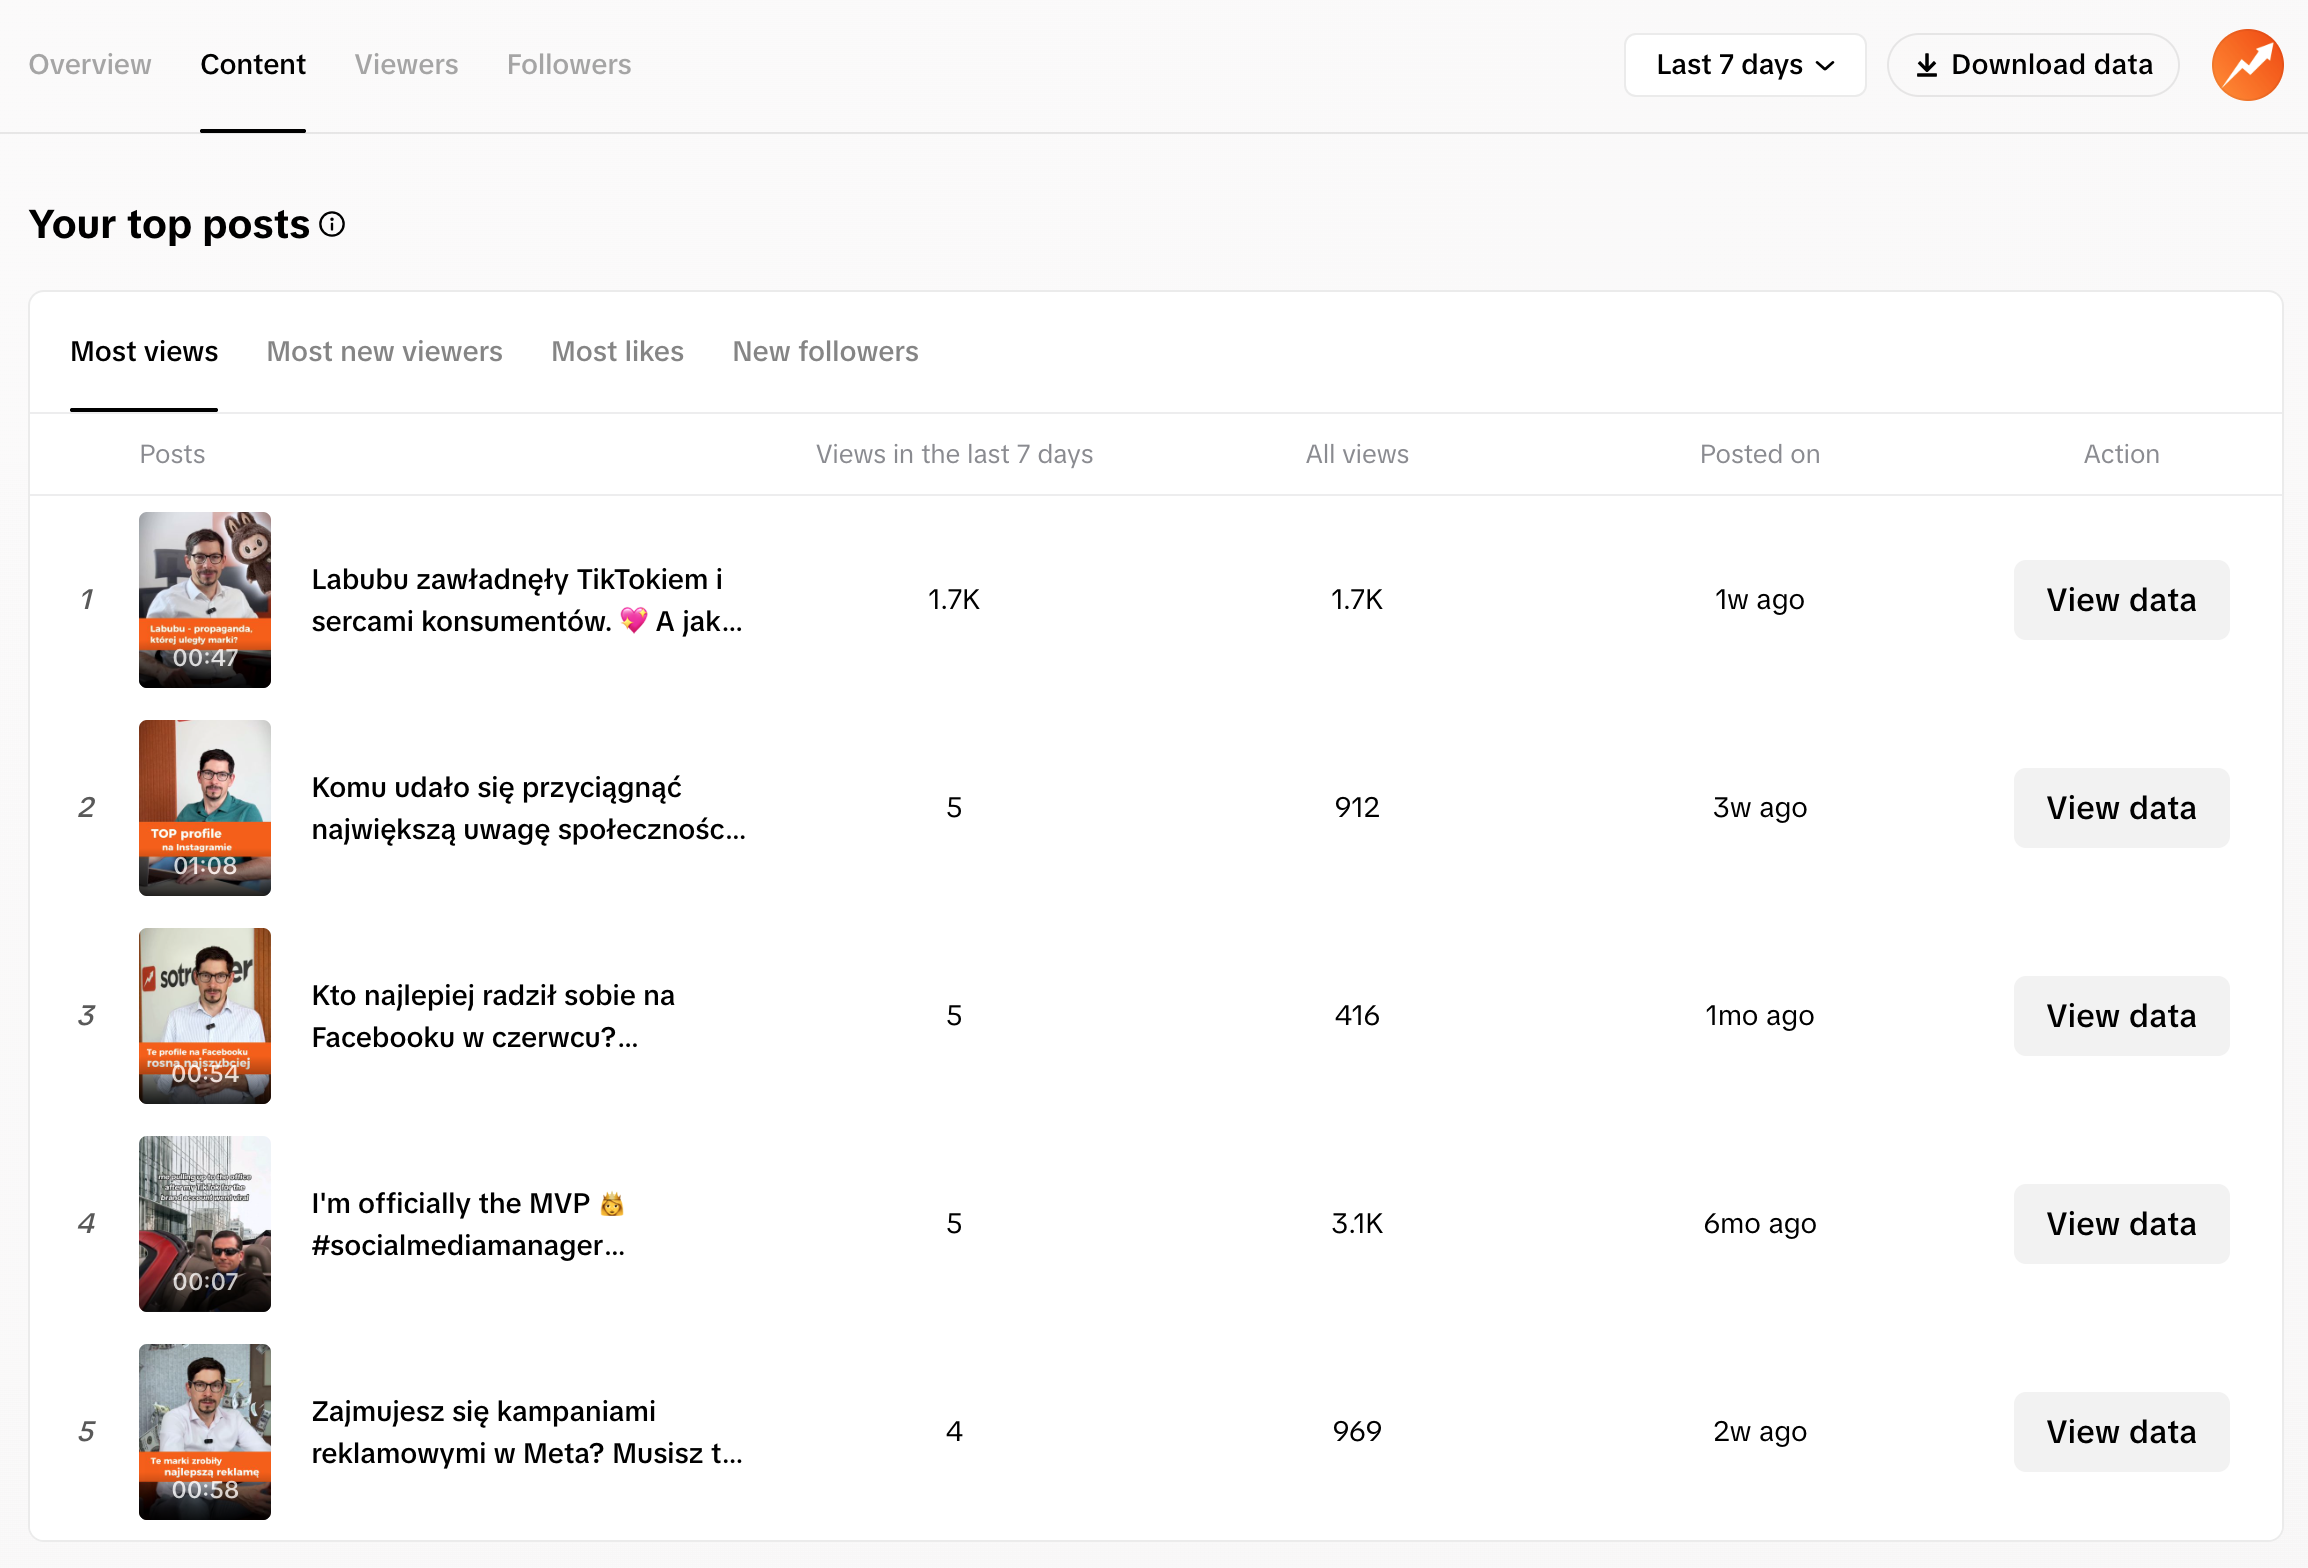Click the "All views" column header
2308x1568 pixels.
(1356, 453)
